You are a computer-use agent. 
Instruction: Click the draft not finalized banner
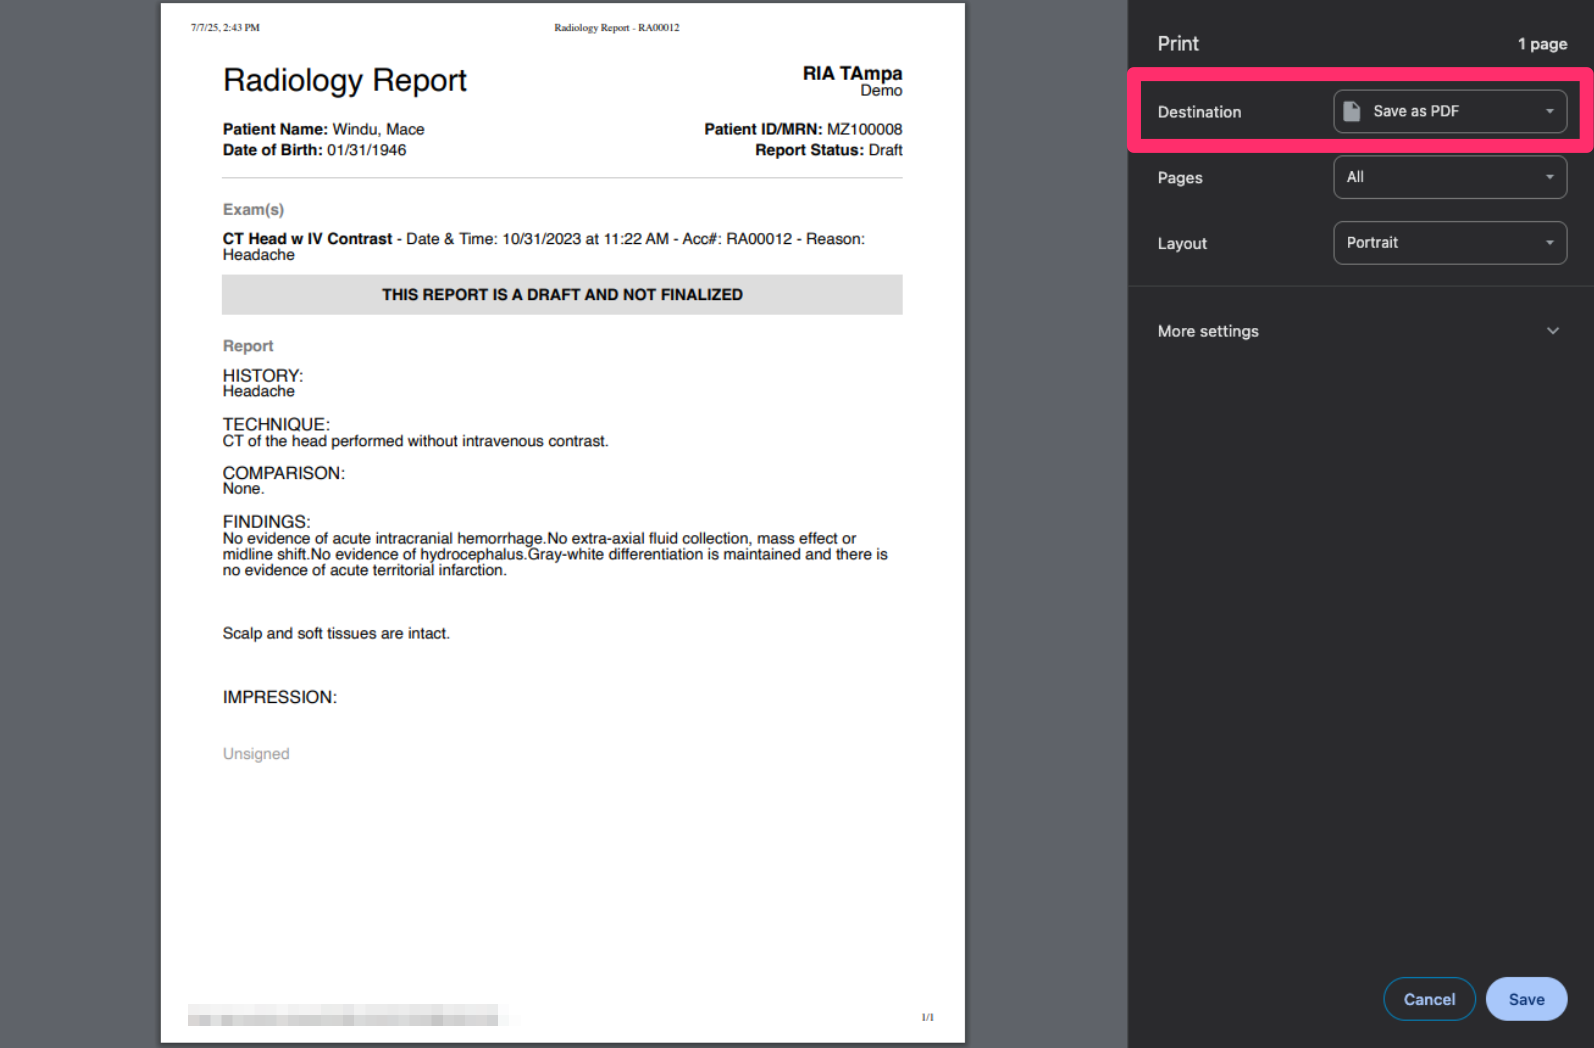tap(562, 295)
